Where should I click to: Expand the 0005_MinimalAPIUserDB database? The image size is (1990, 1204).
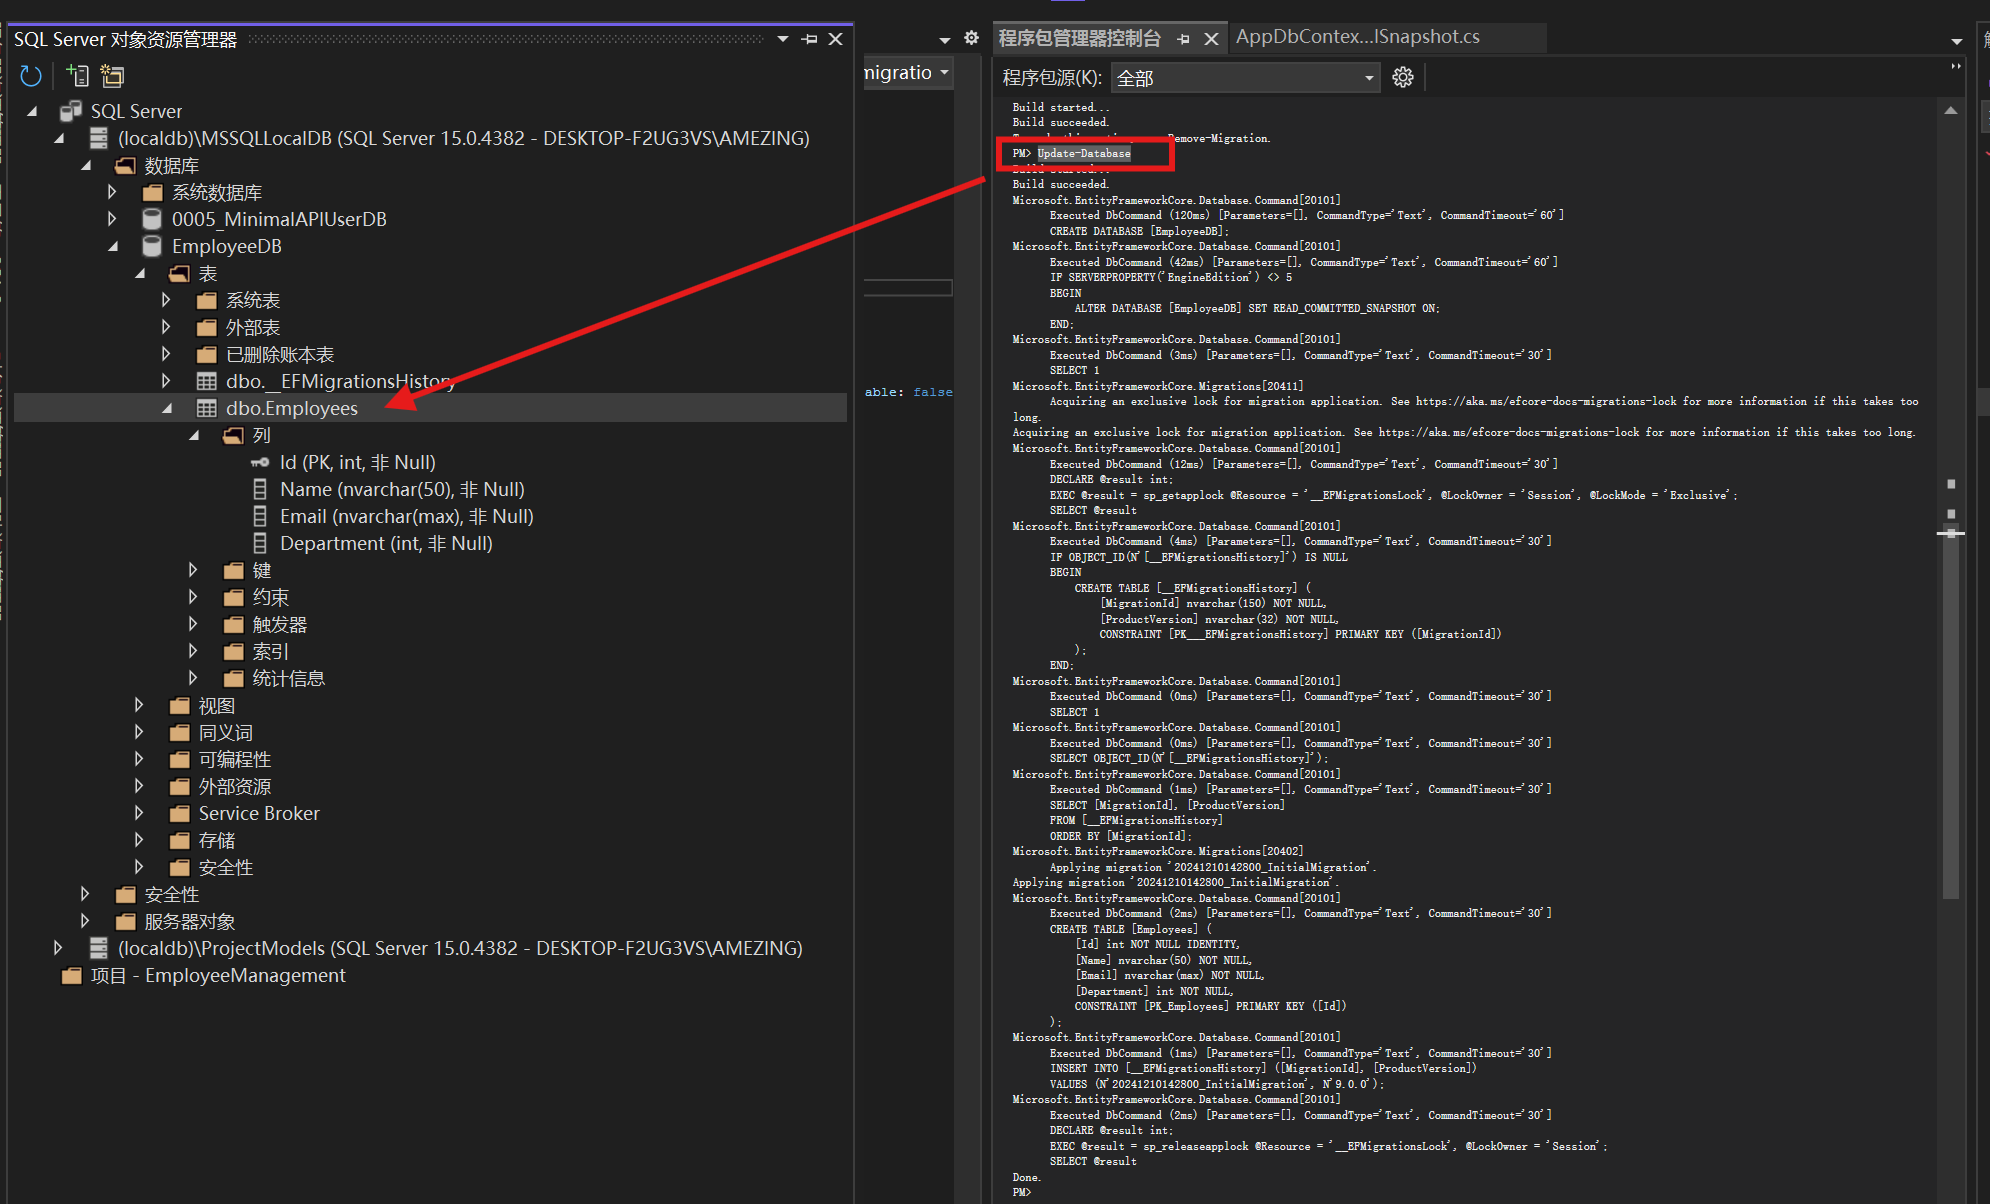click(112, 219)
